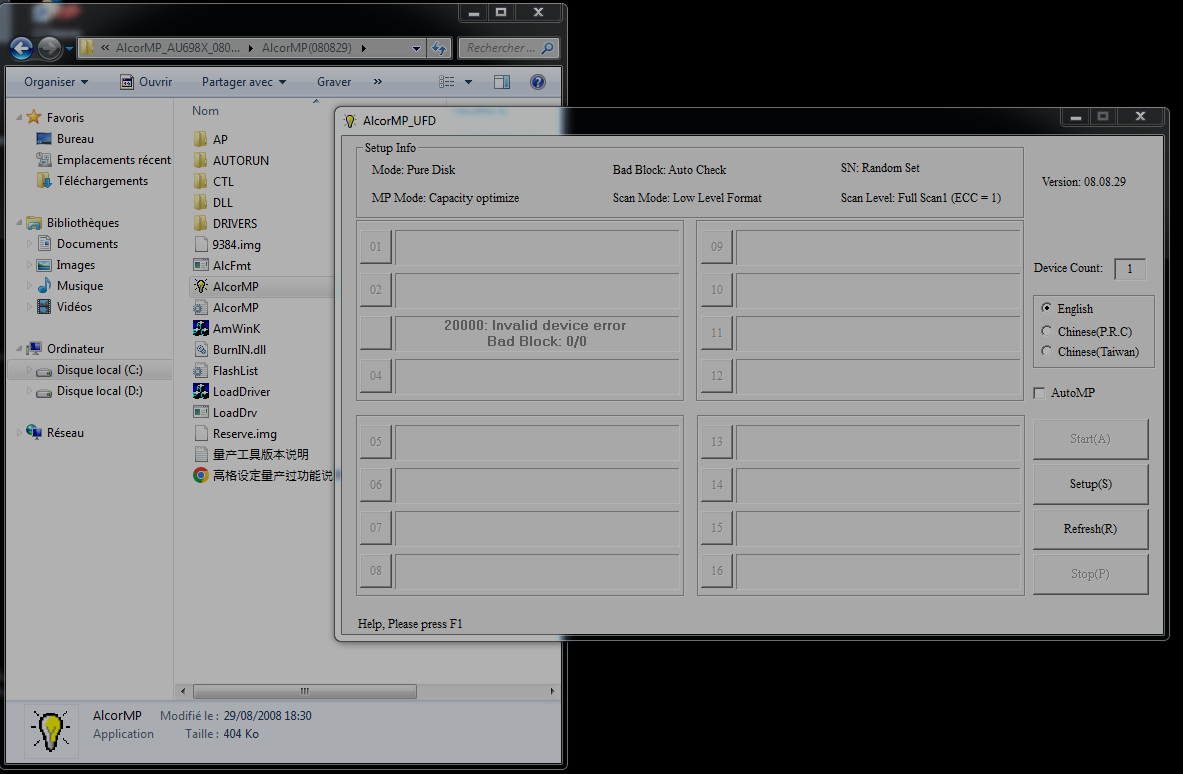
Task: Select the English language radio button
Action: 1046,308
